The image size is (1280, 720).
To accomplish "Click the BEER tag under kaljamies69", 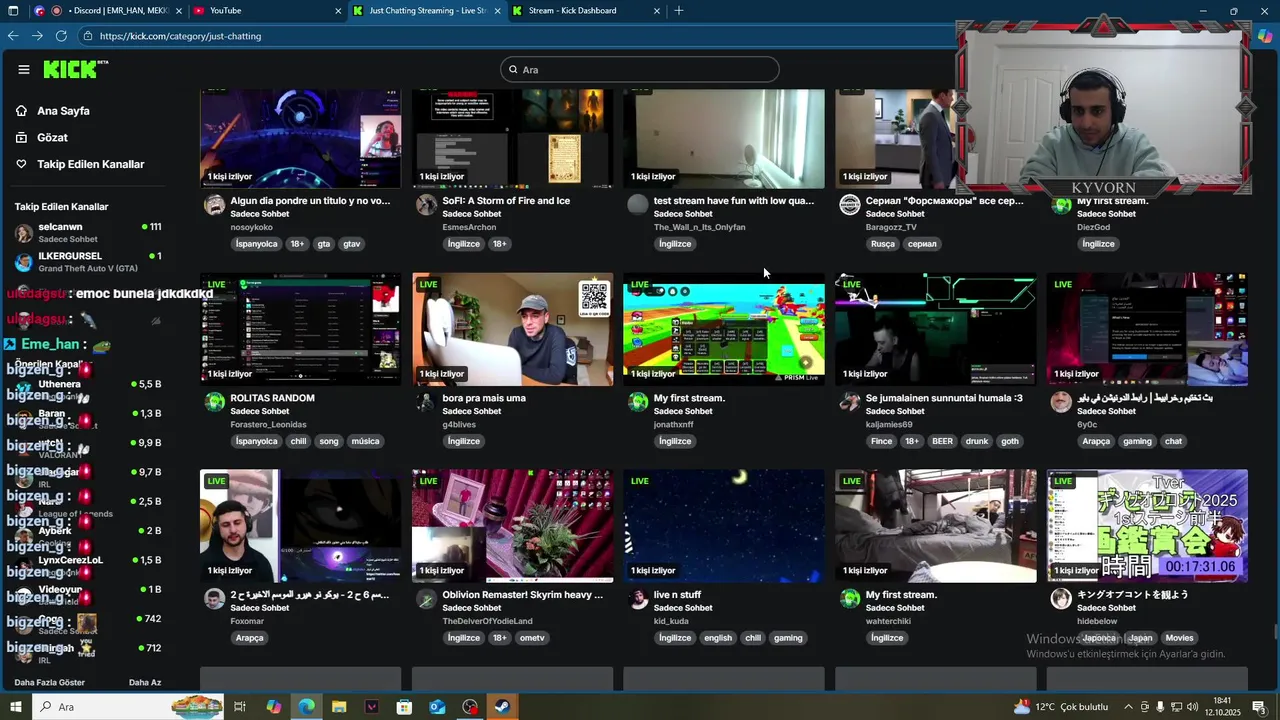I will 942,441.
